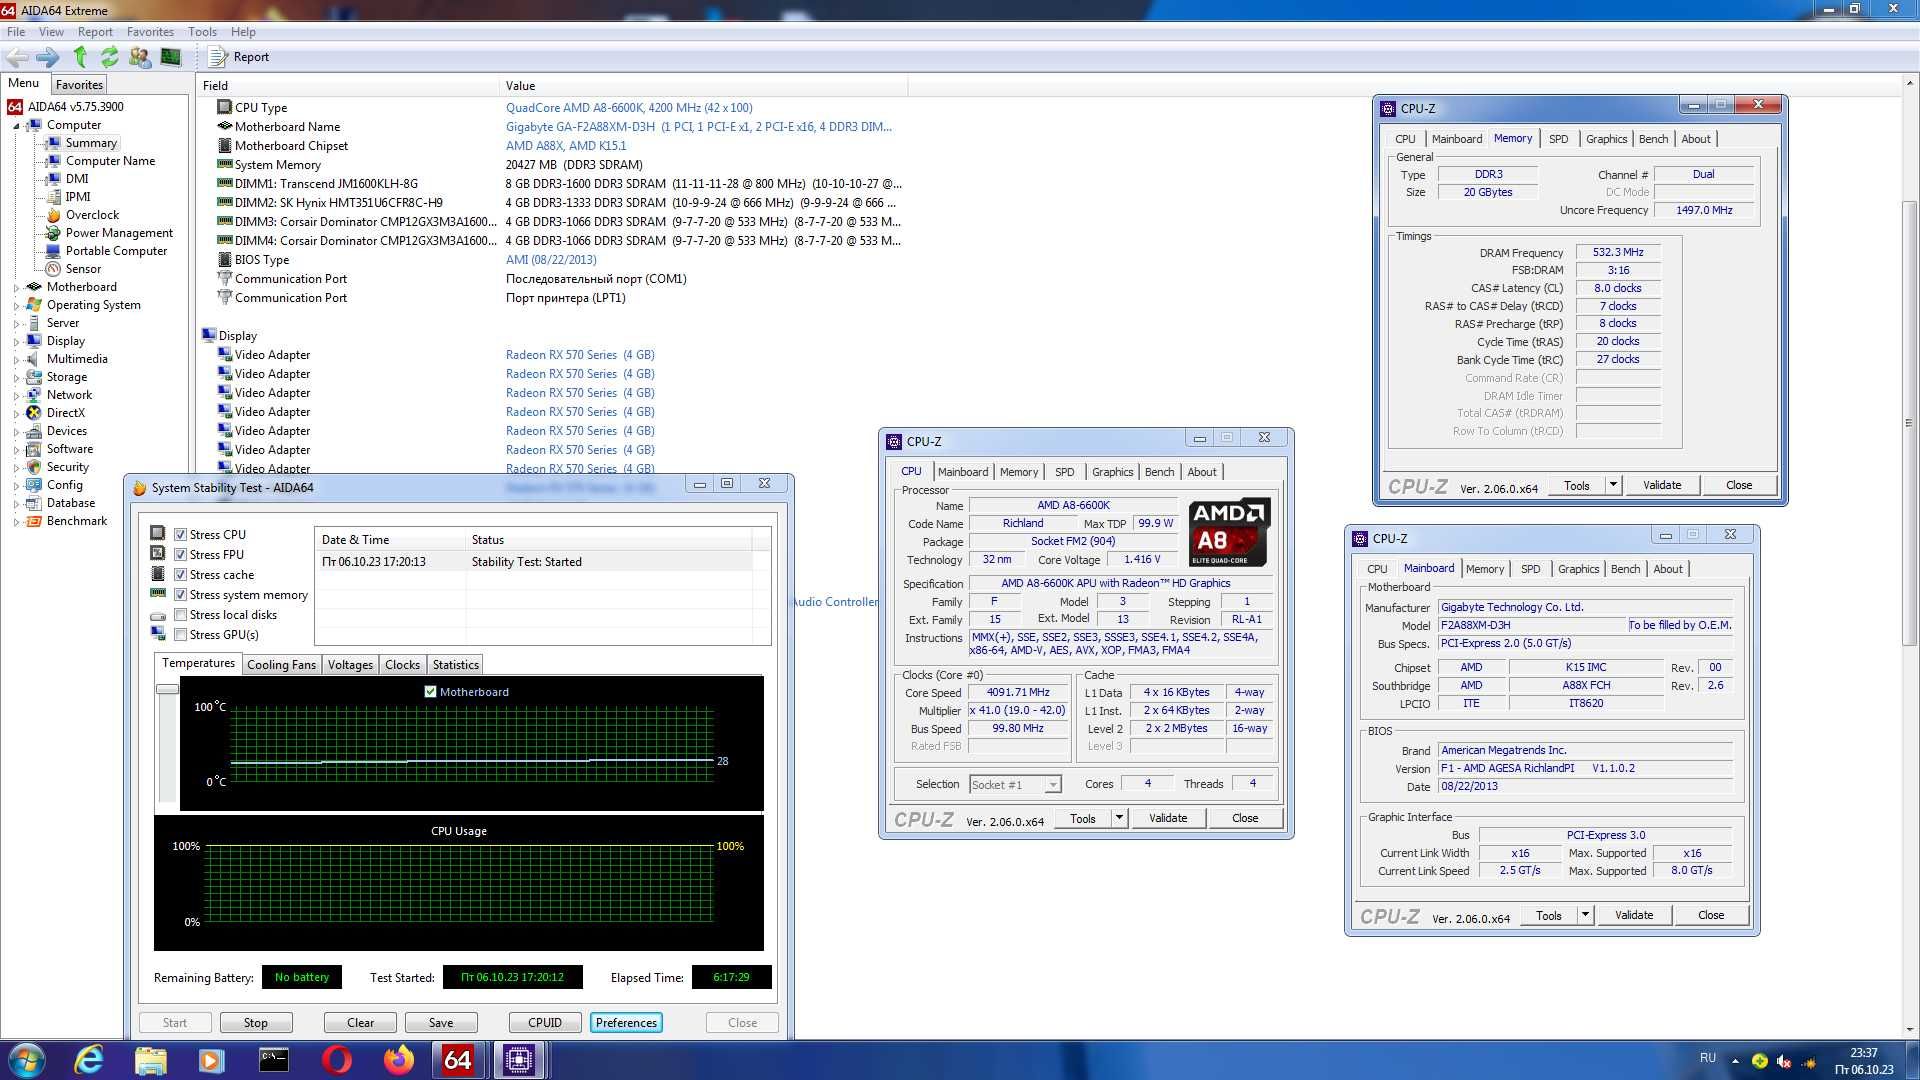1920x1080 pixels.
Task: Click the taskbar clock showing 23:37
Action: [x=1863, y=1060]
